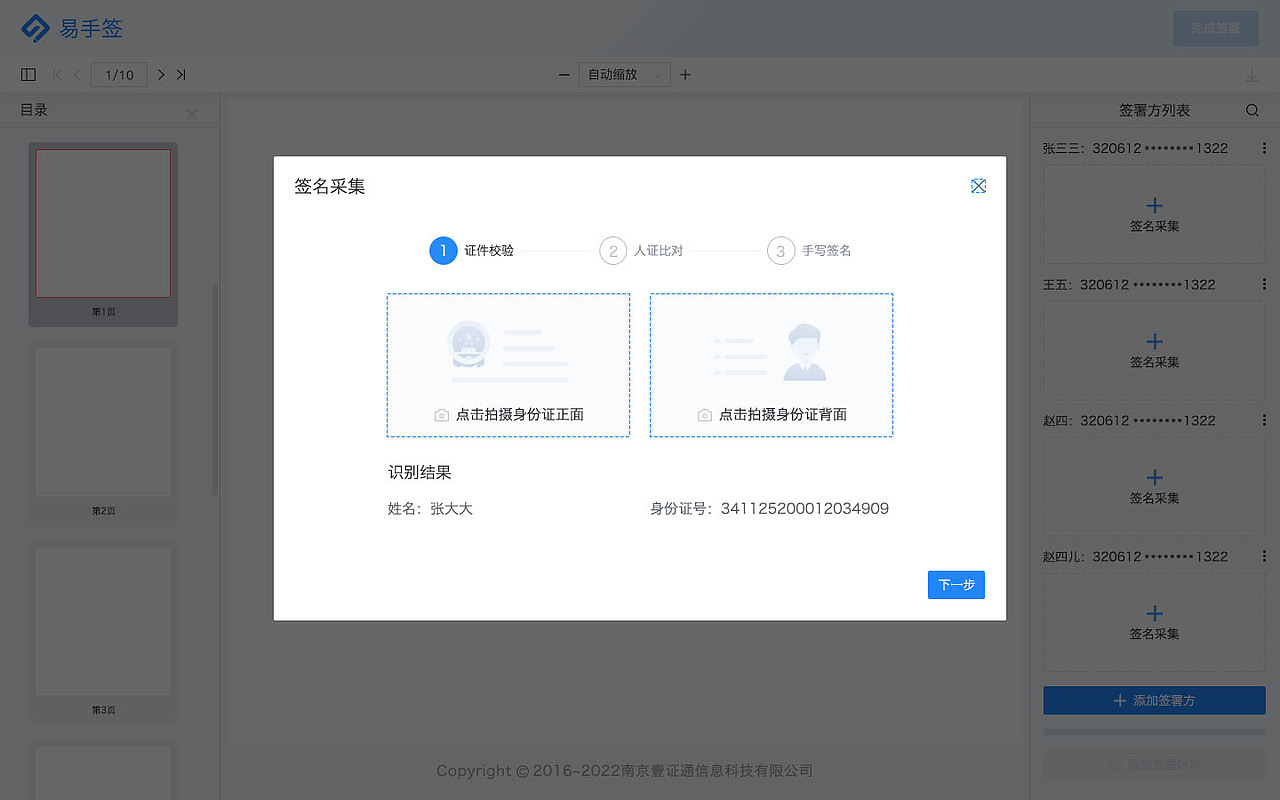Close the 目录 panel with the X icon
Image resolution: width=1280 pixels, height=800 pixels.
click(x=191, y=113)
